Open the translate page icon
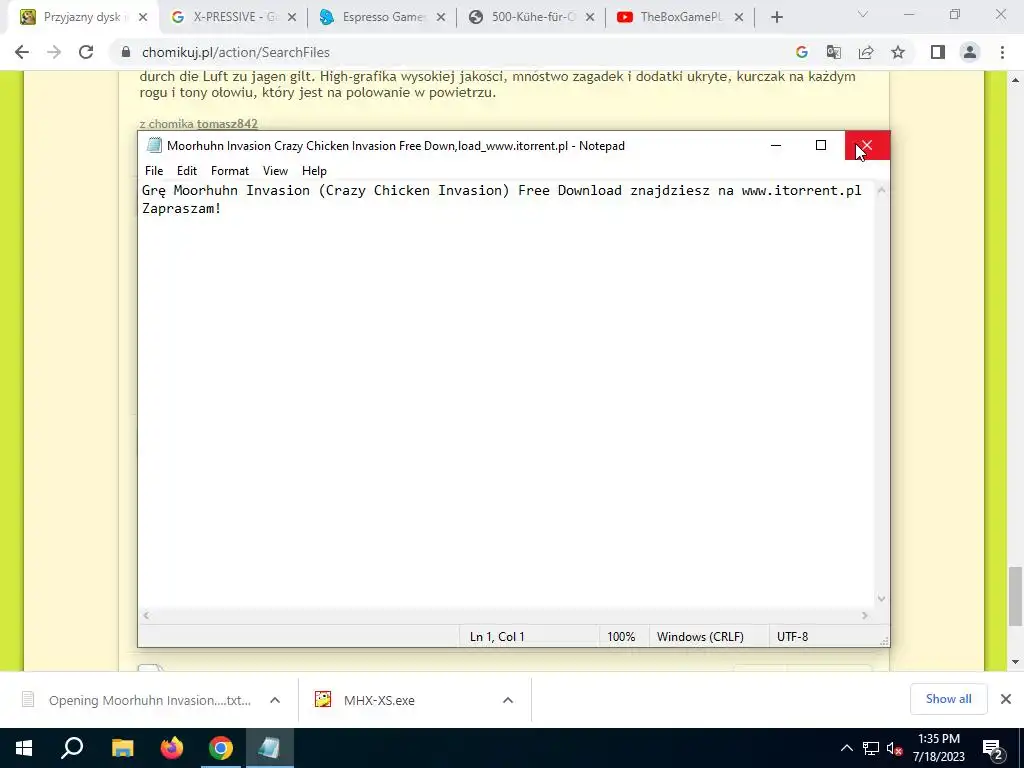The width and height of the screenshot is (1024, 768). [x=834, y=52]
